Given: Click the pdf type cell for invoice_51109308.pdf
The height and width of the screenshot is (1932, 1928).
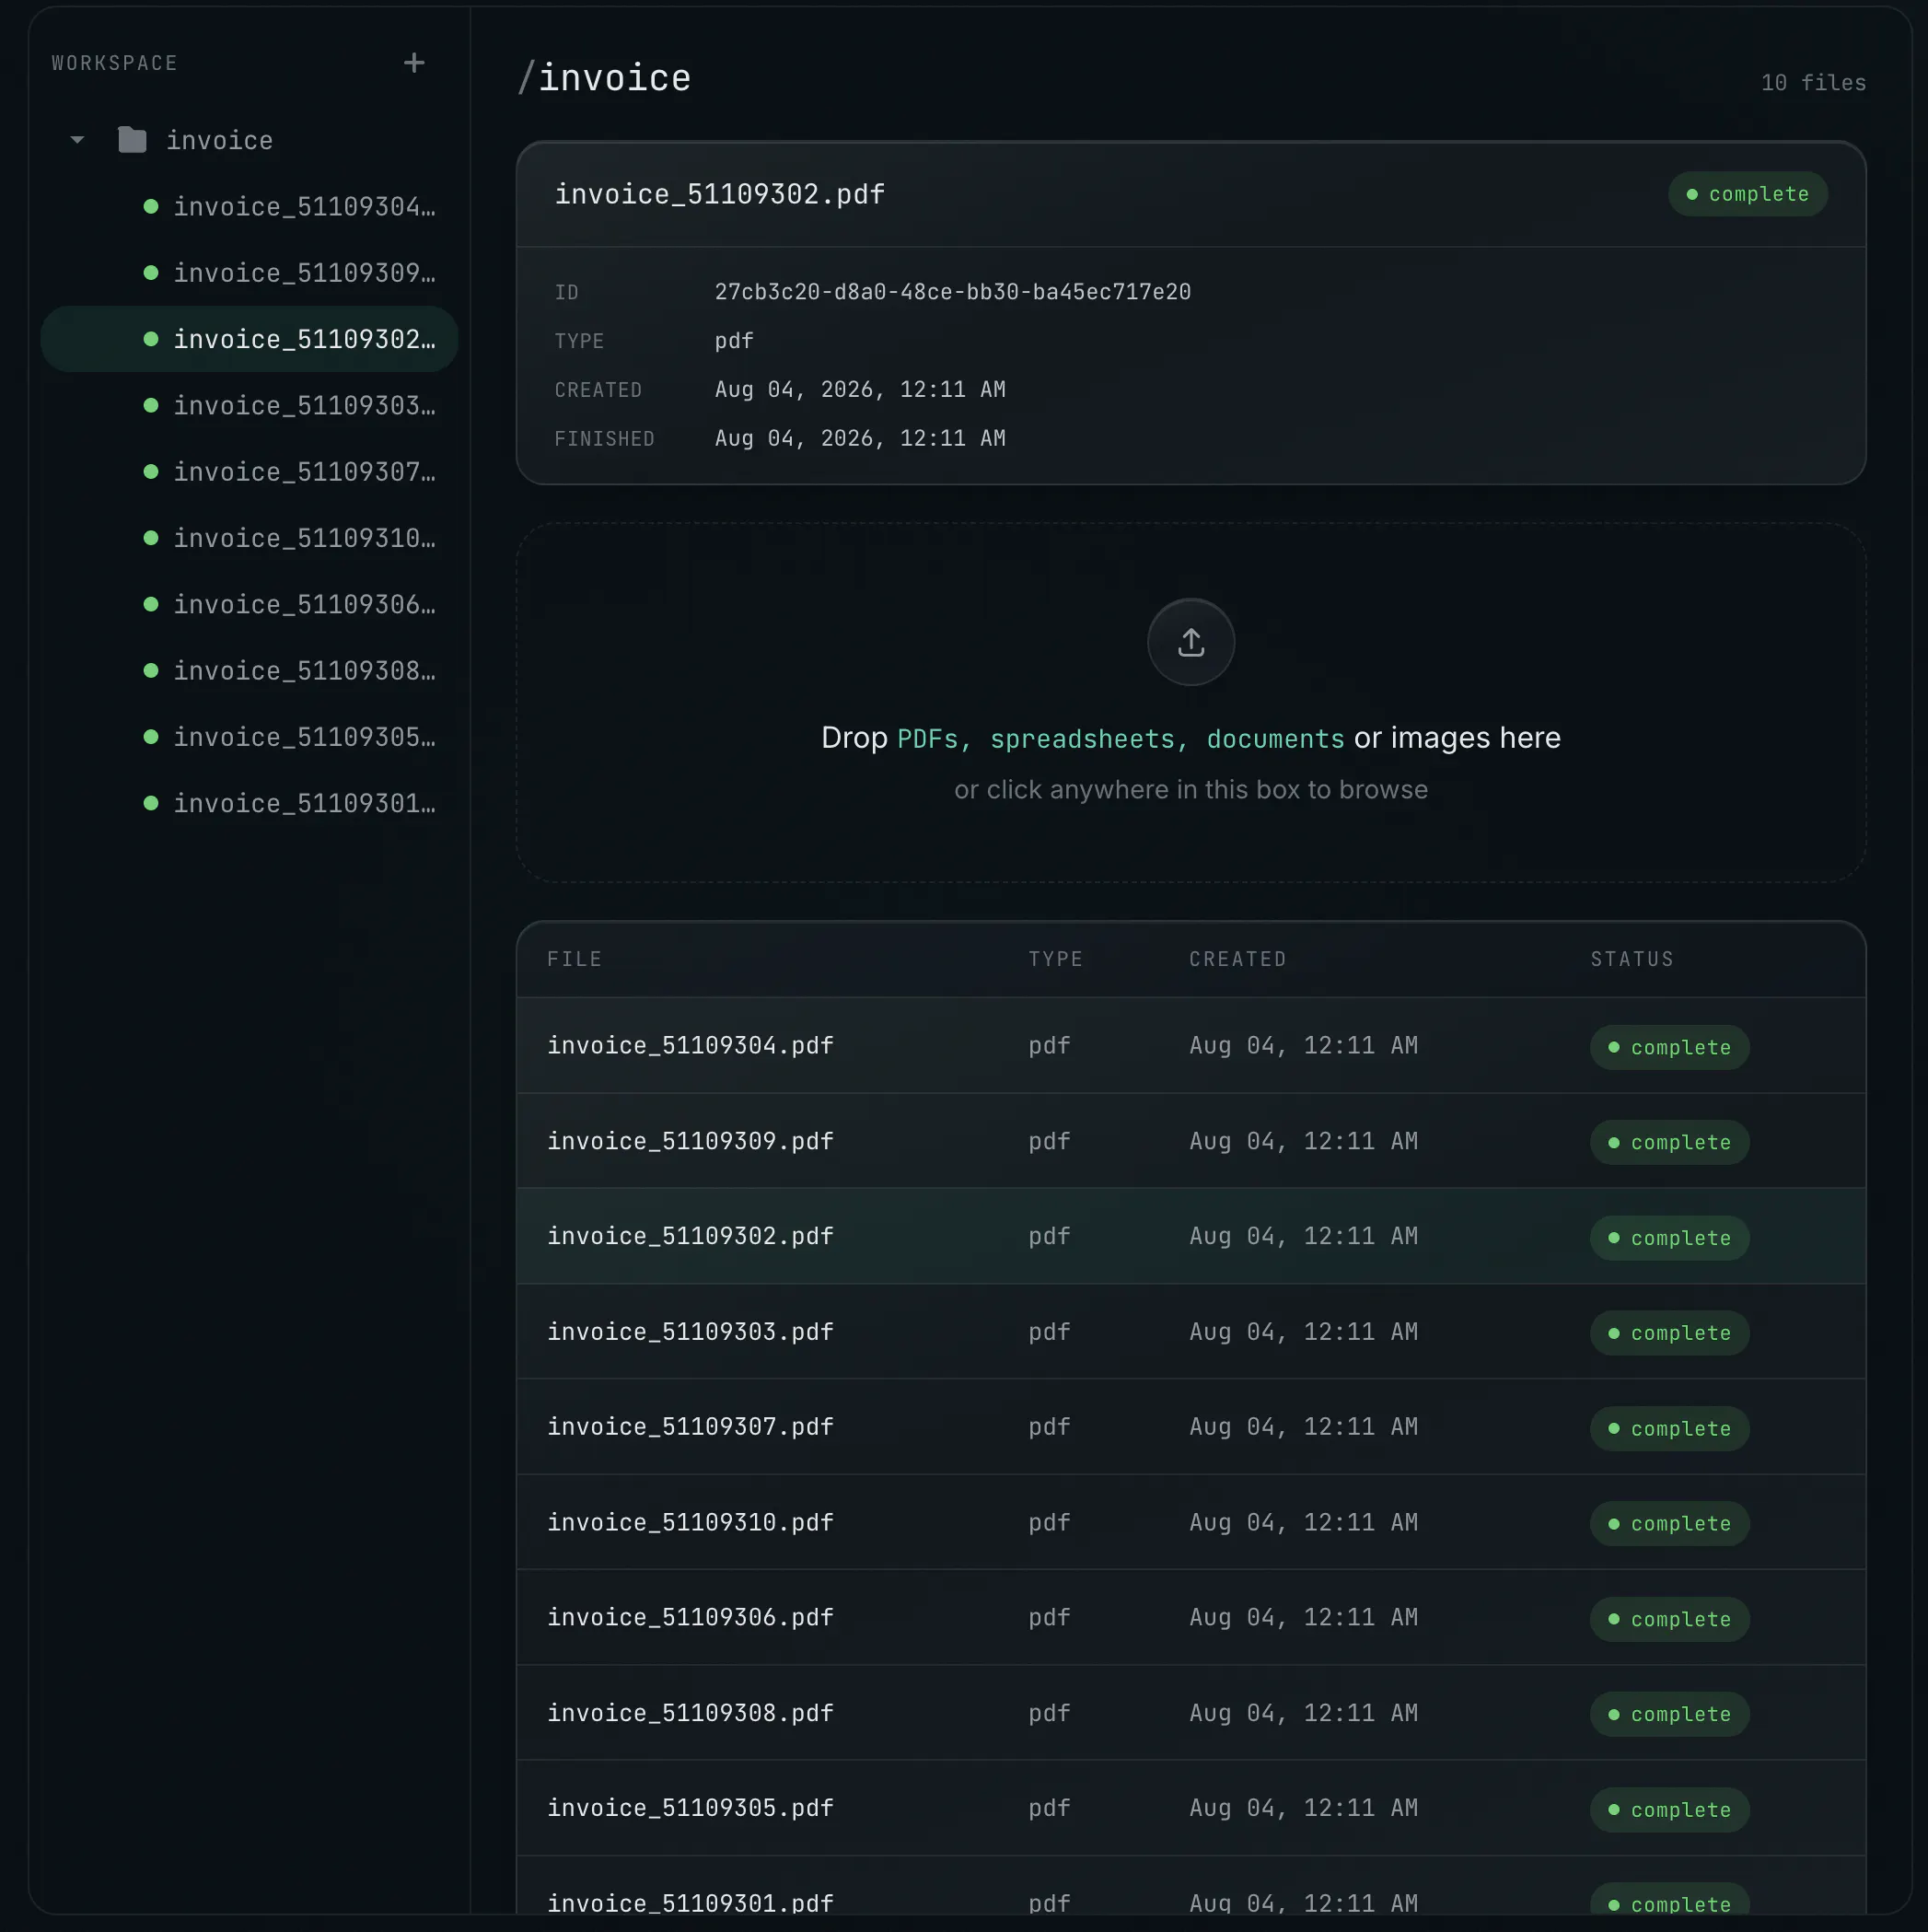Looking at the screenshot, I should tap(1049, 1713).
